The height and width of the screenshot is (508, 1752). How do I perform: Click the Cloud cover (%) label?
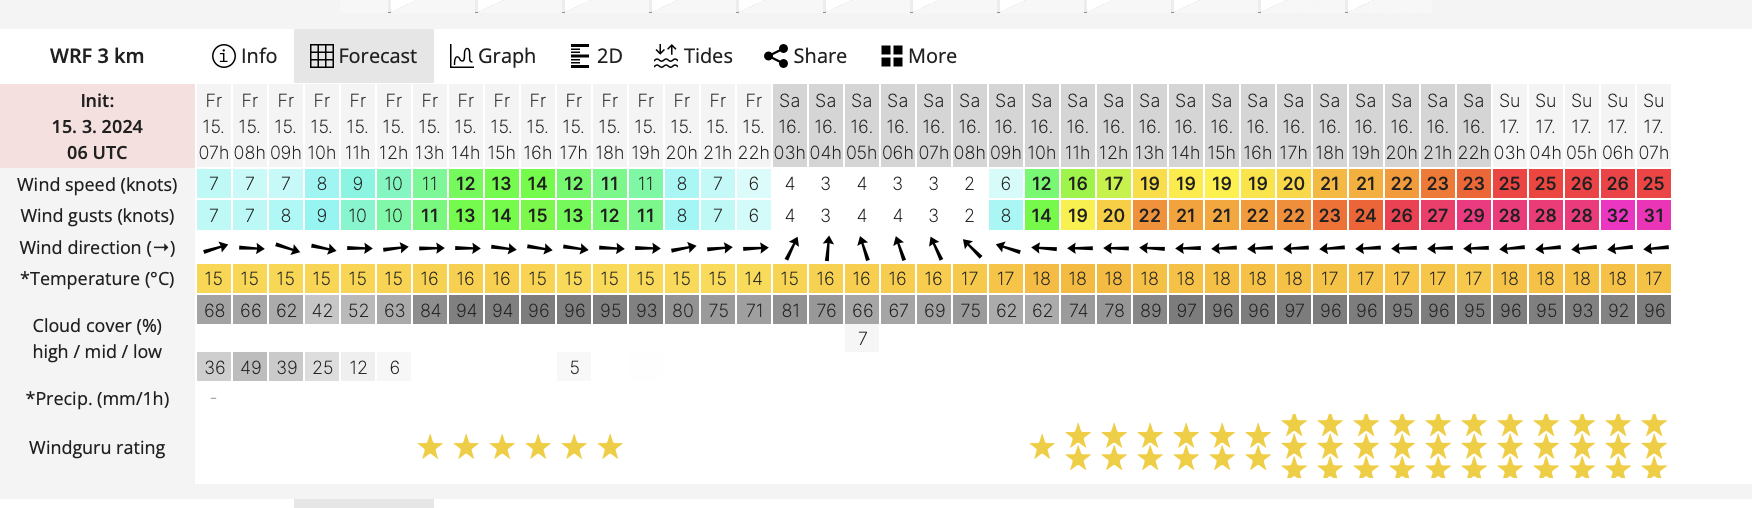[97, 325]
